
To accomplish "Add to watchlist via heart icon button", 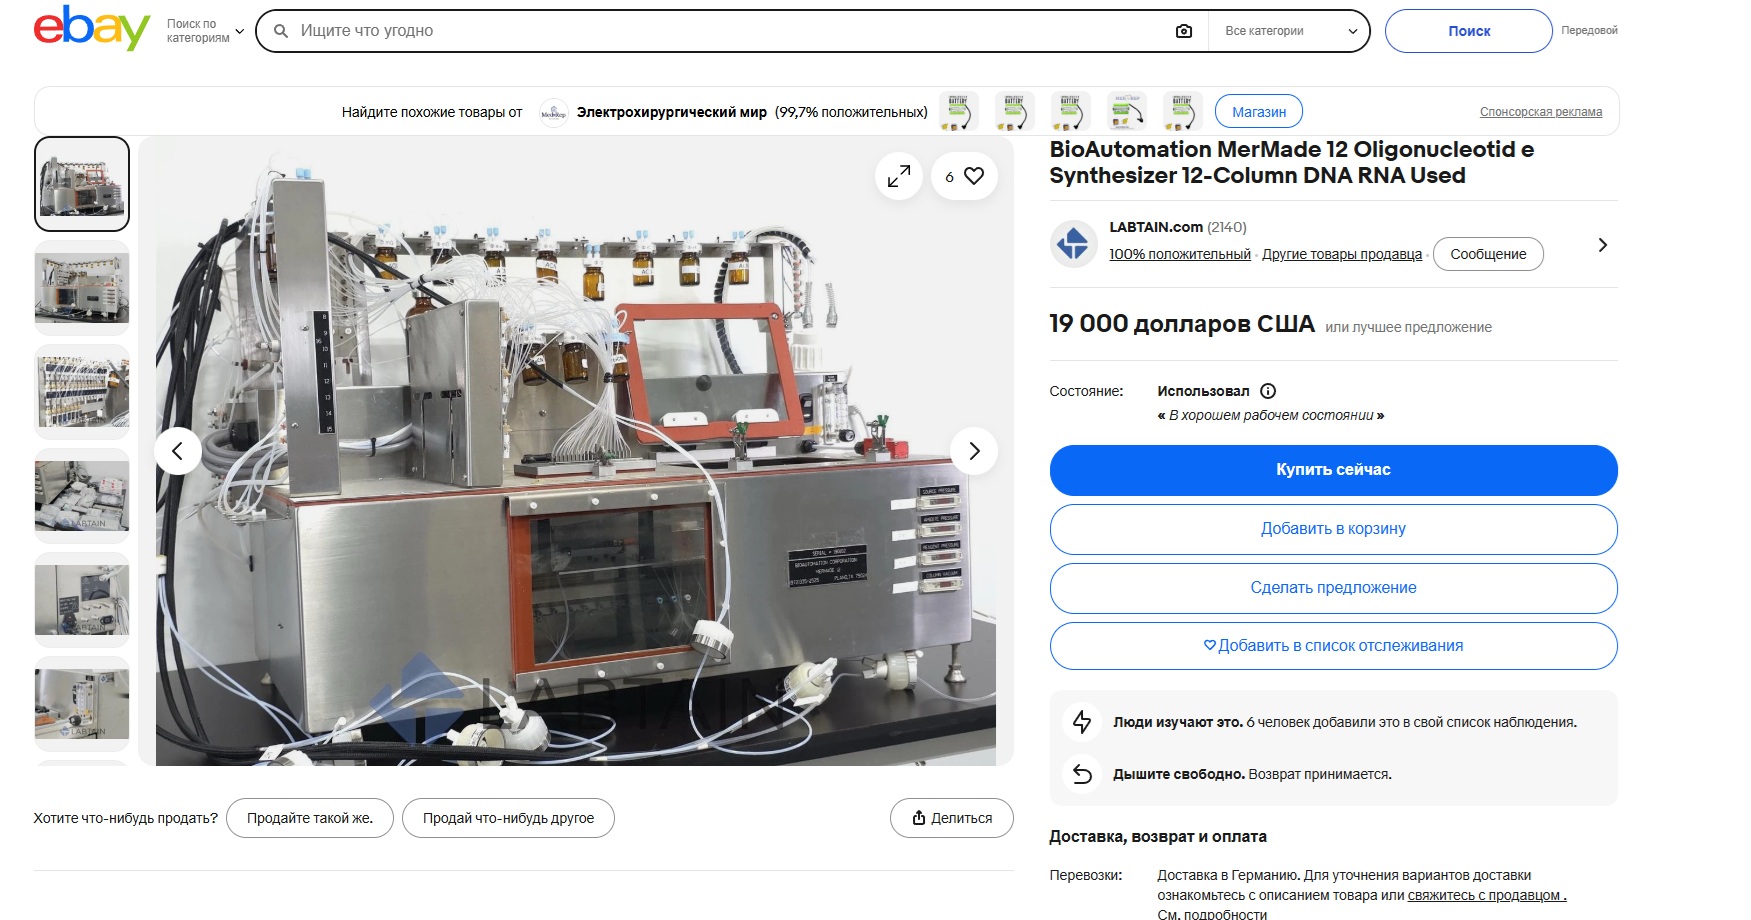I will (964, 176).
